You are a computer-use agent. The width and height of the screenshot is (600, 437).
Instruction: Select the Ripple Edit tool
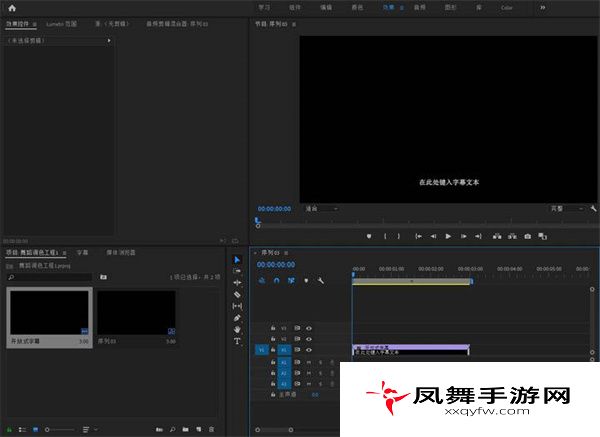pos(237,283)
